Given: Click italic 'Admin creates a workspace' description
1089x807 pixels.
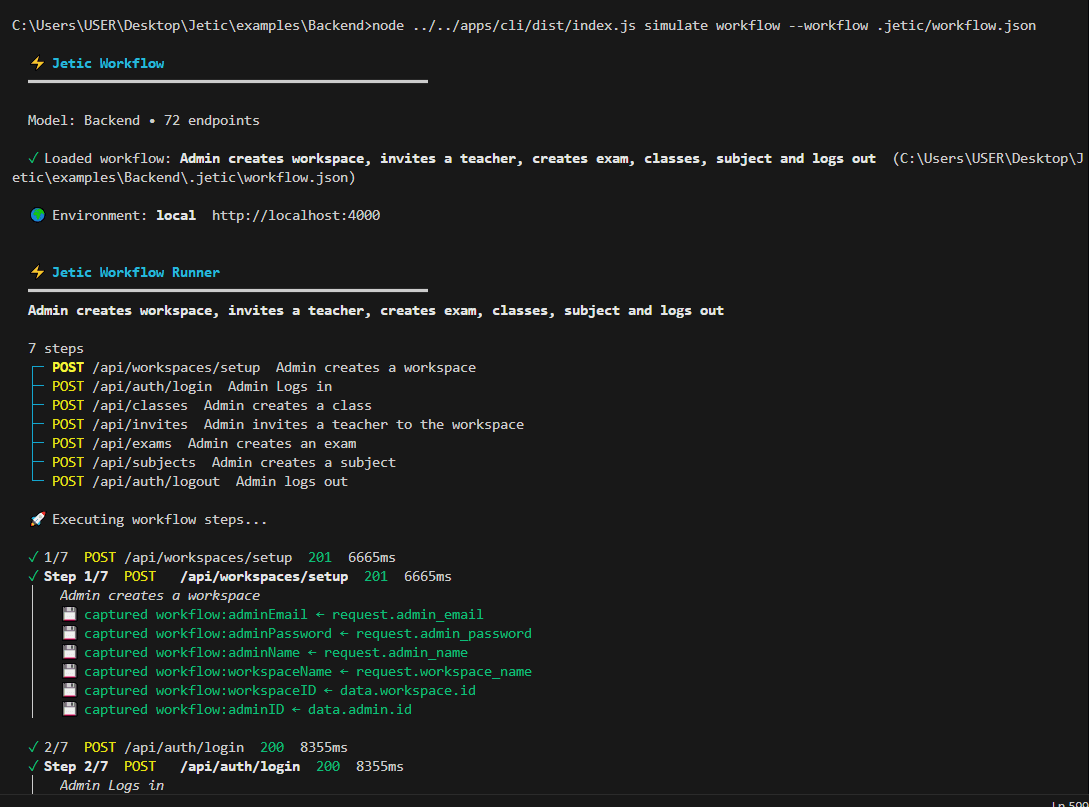Looking at the screenshot, I should click(x=160, y=595).
